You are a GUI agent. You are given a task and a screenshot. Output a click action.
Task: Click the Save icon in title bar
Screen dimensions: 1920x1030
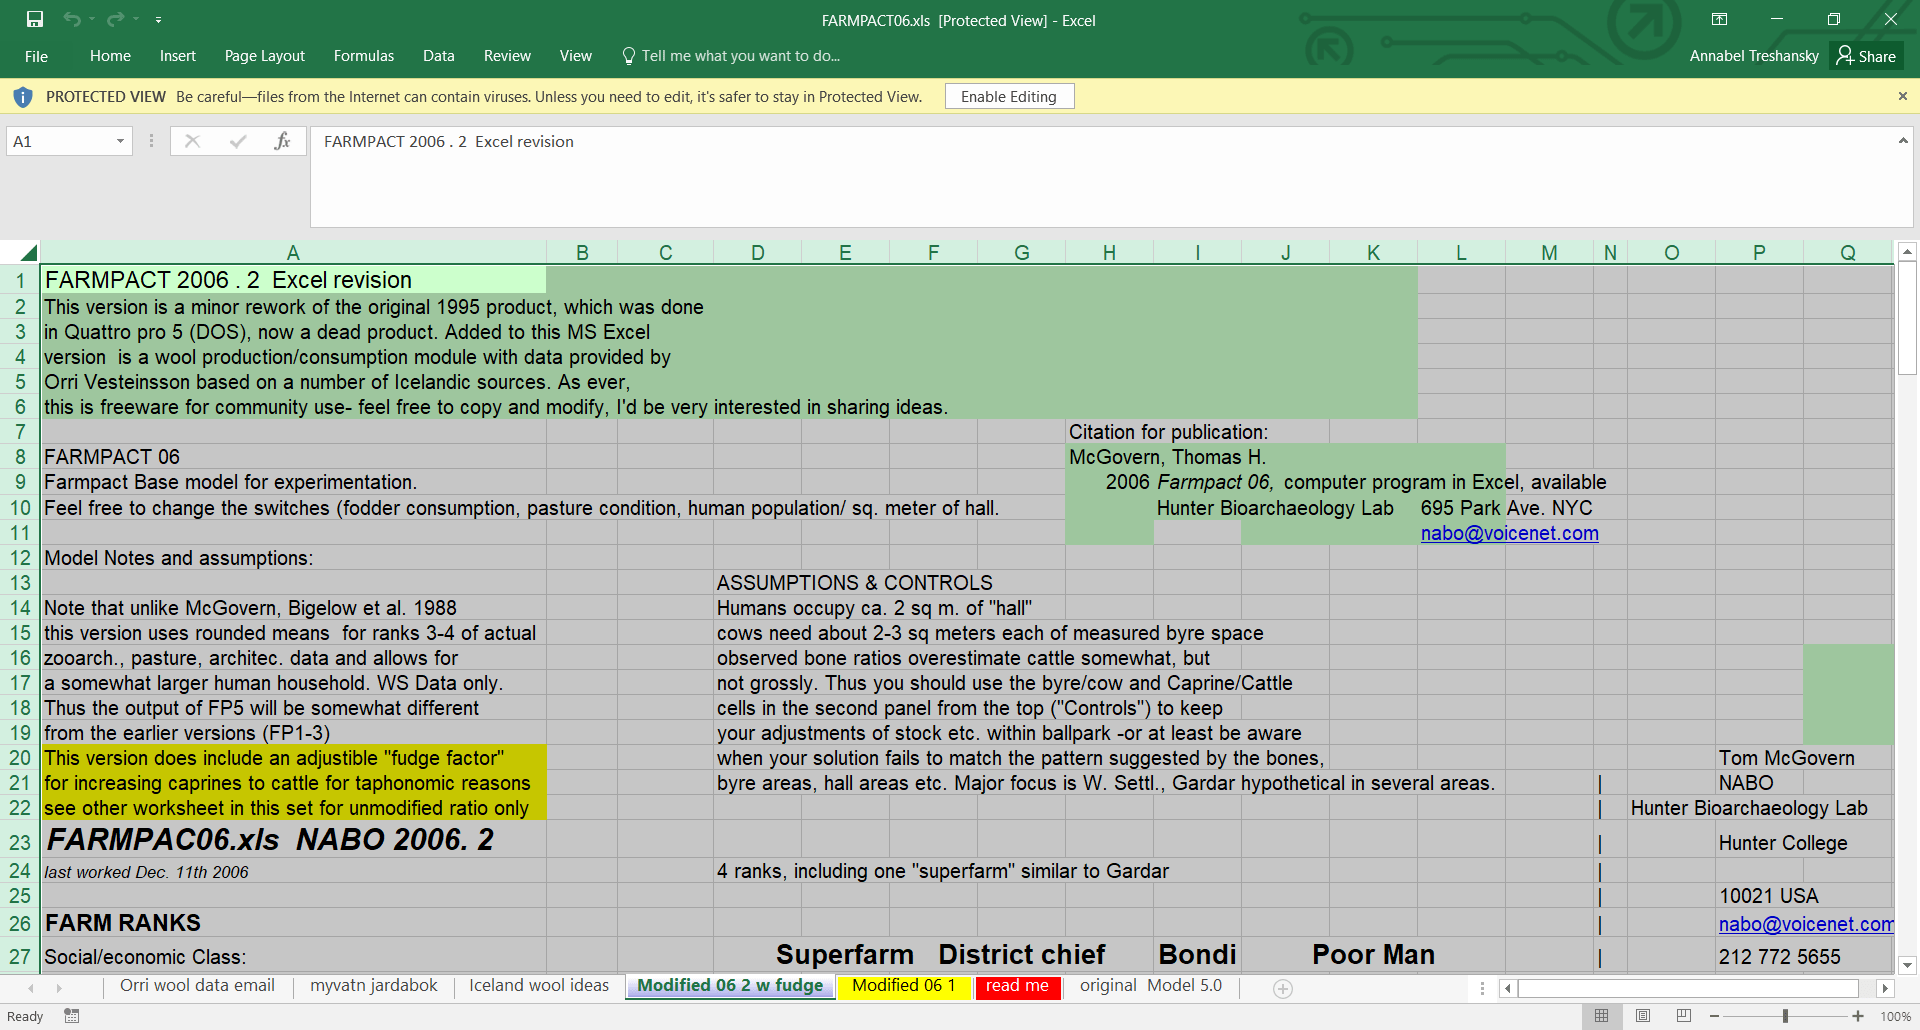35,19
